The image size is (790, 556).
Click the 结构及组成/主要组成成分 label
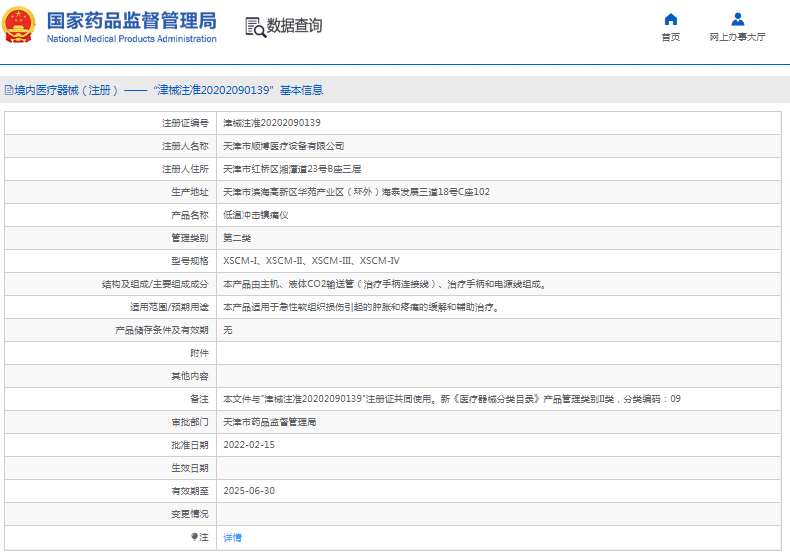click(x=155, y=284)
